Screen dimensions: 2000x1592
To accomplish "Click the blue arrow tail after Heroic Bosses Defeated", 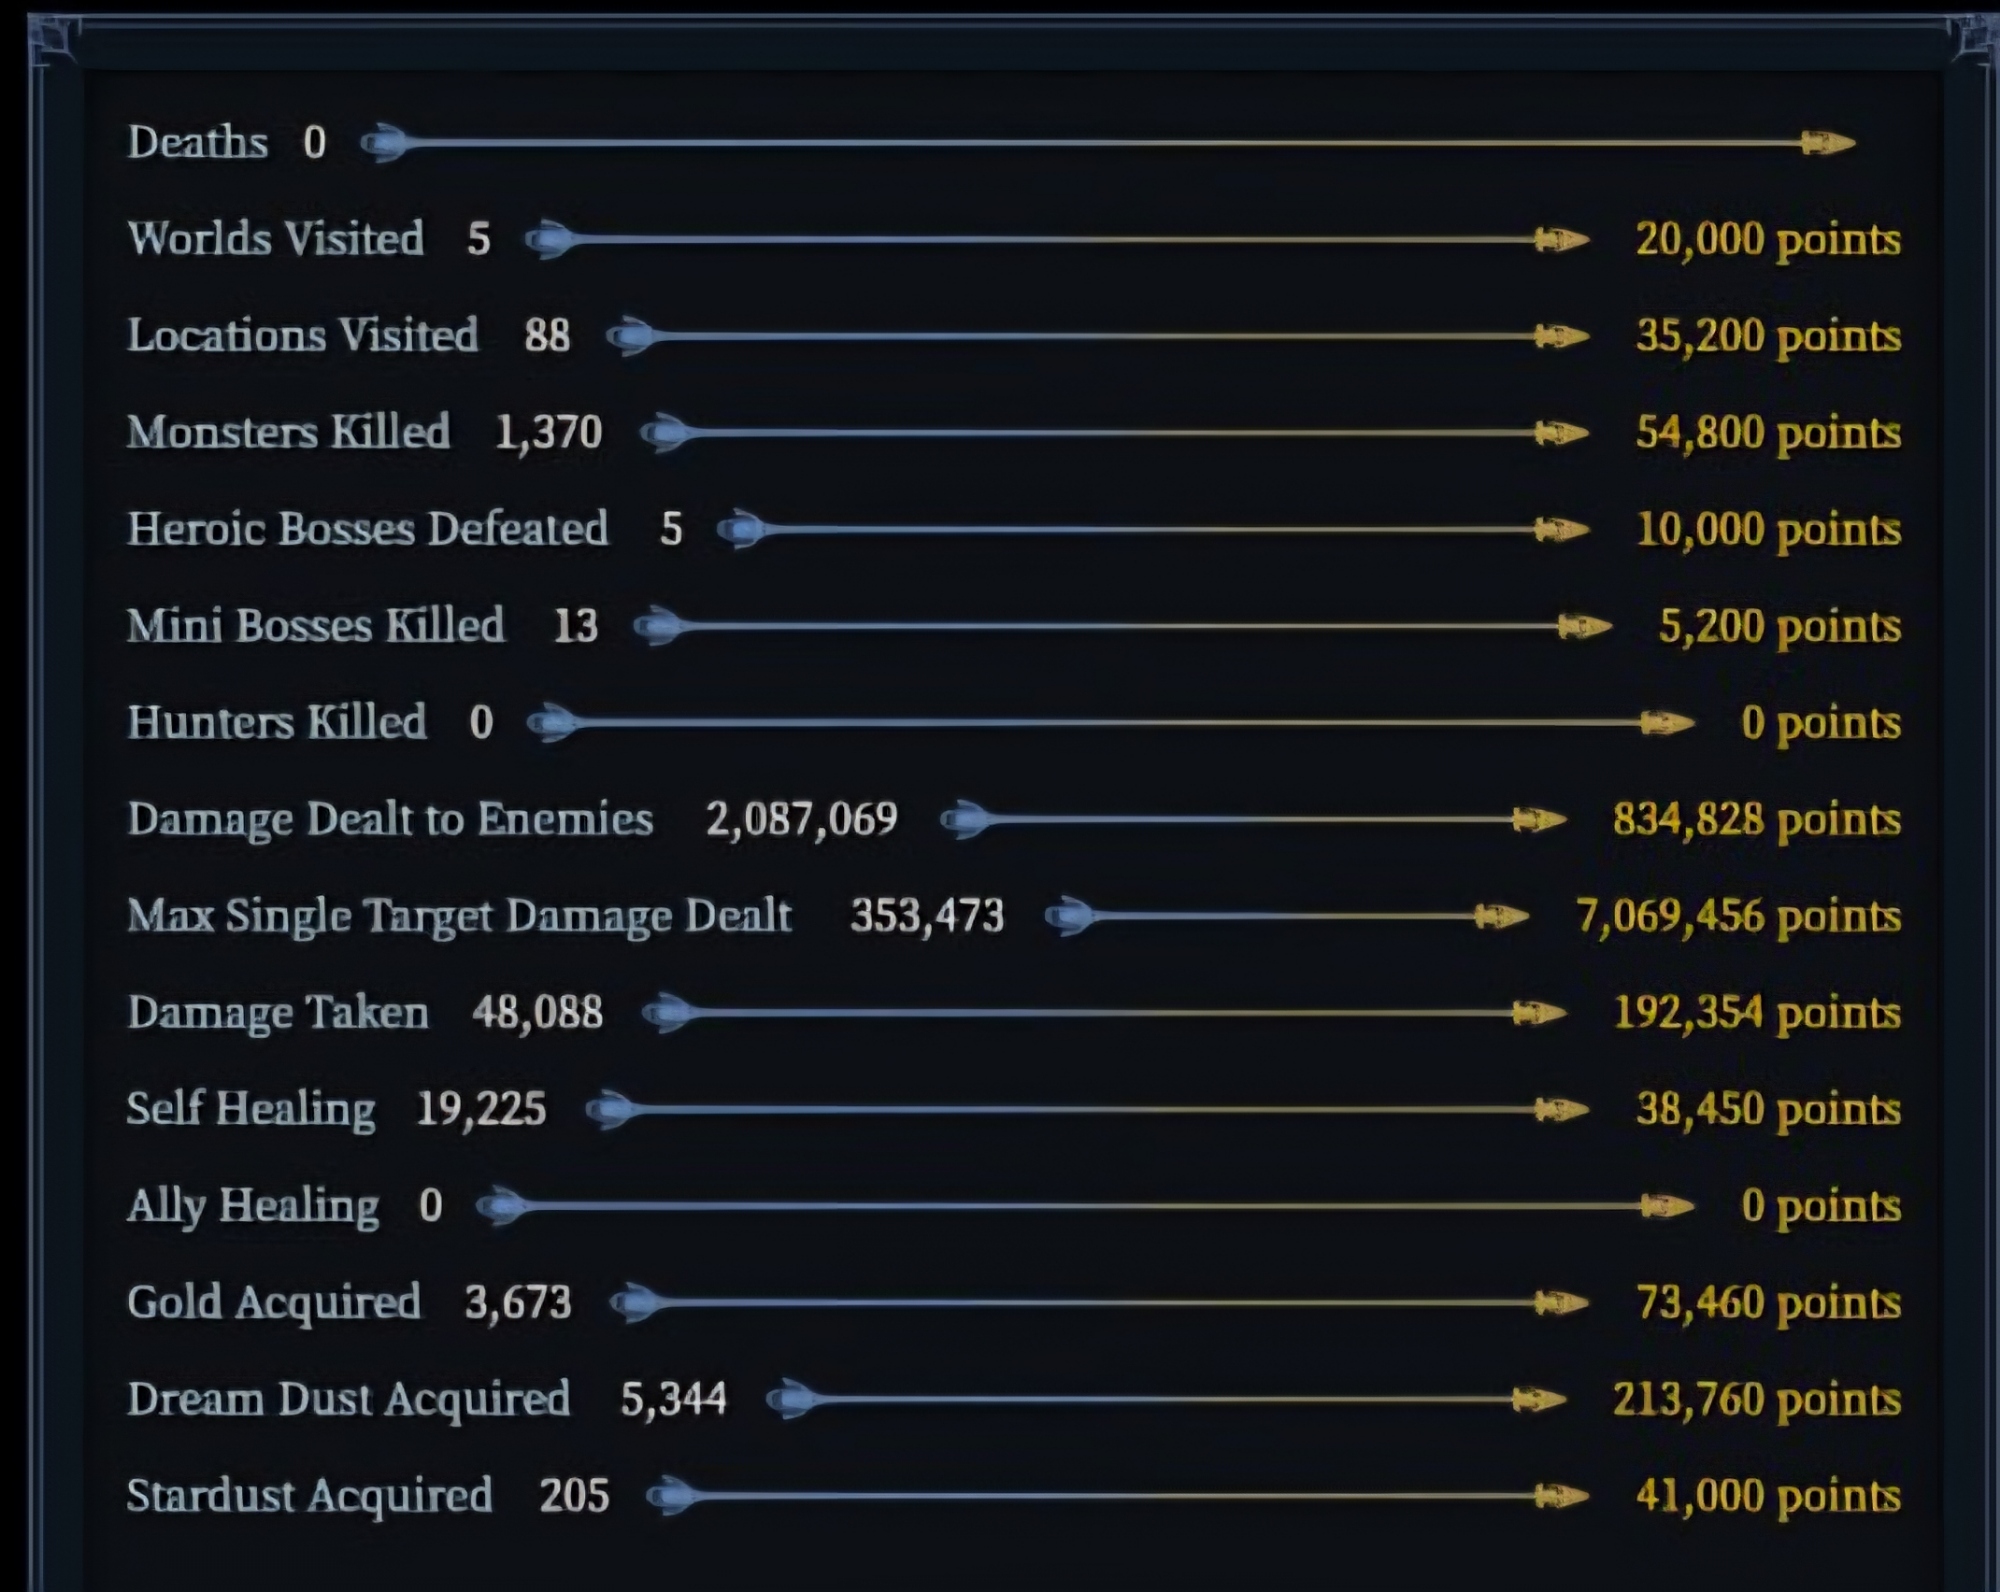I will (x=741, y=530).
